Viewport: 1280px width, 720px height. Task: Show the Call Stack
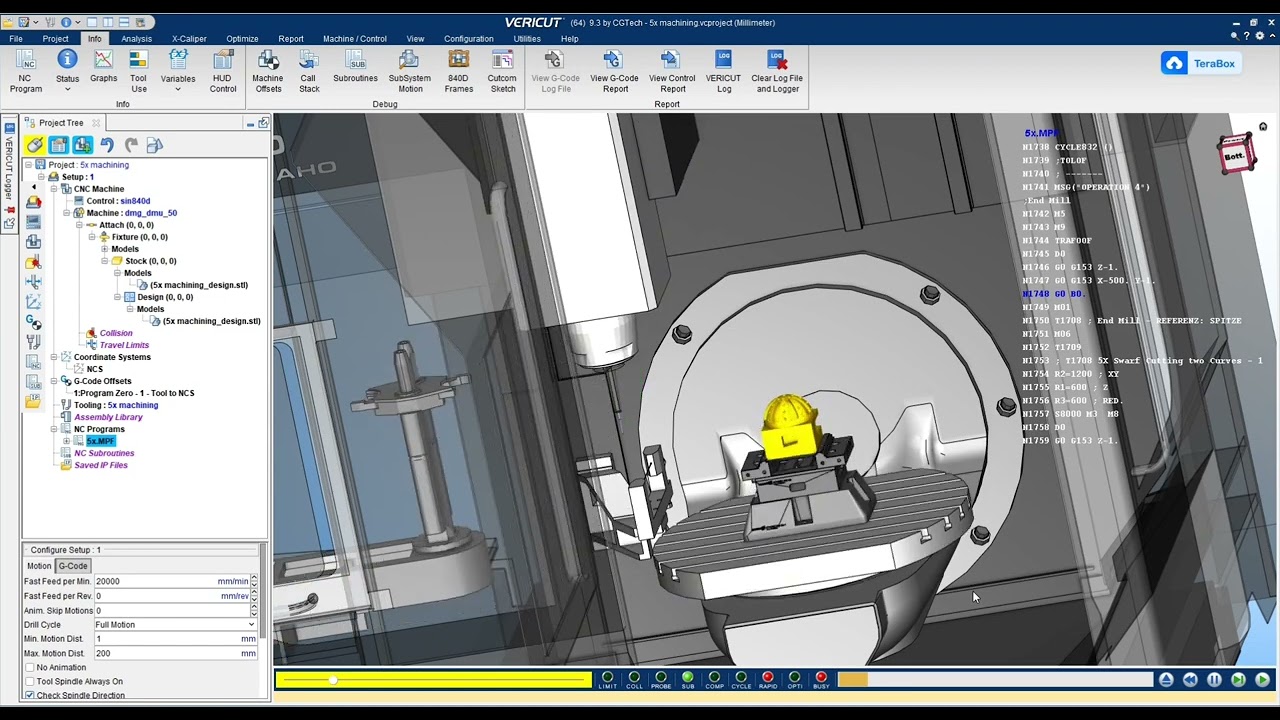point(309,72)
